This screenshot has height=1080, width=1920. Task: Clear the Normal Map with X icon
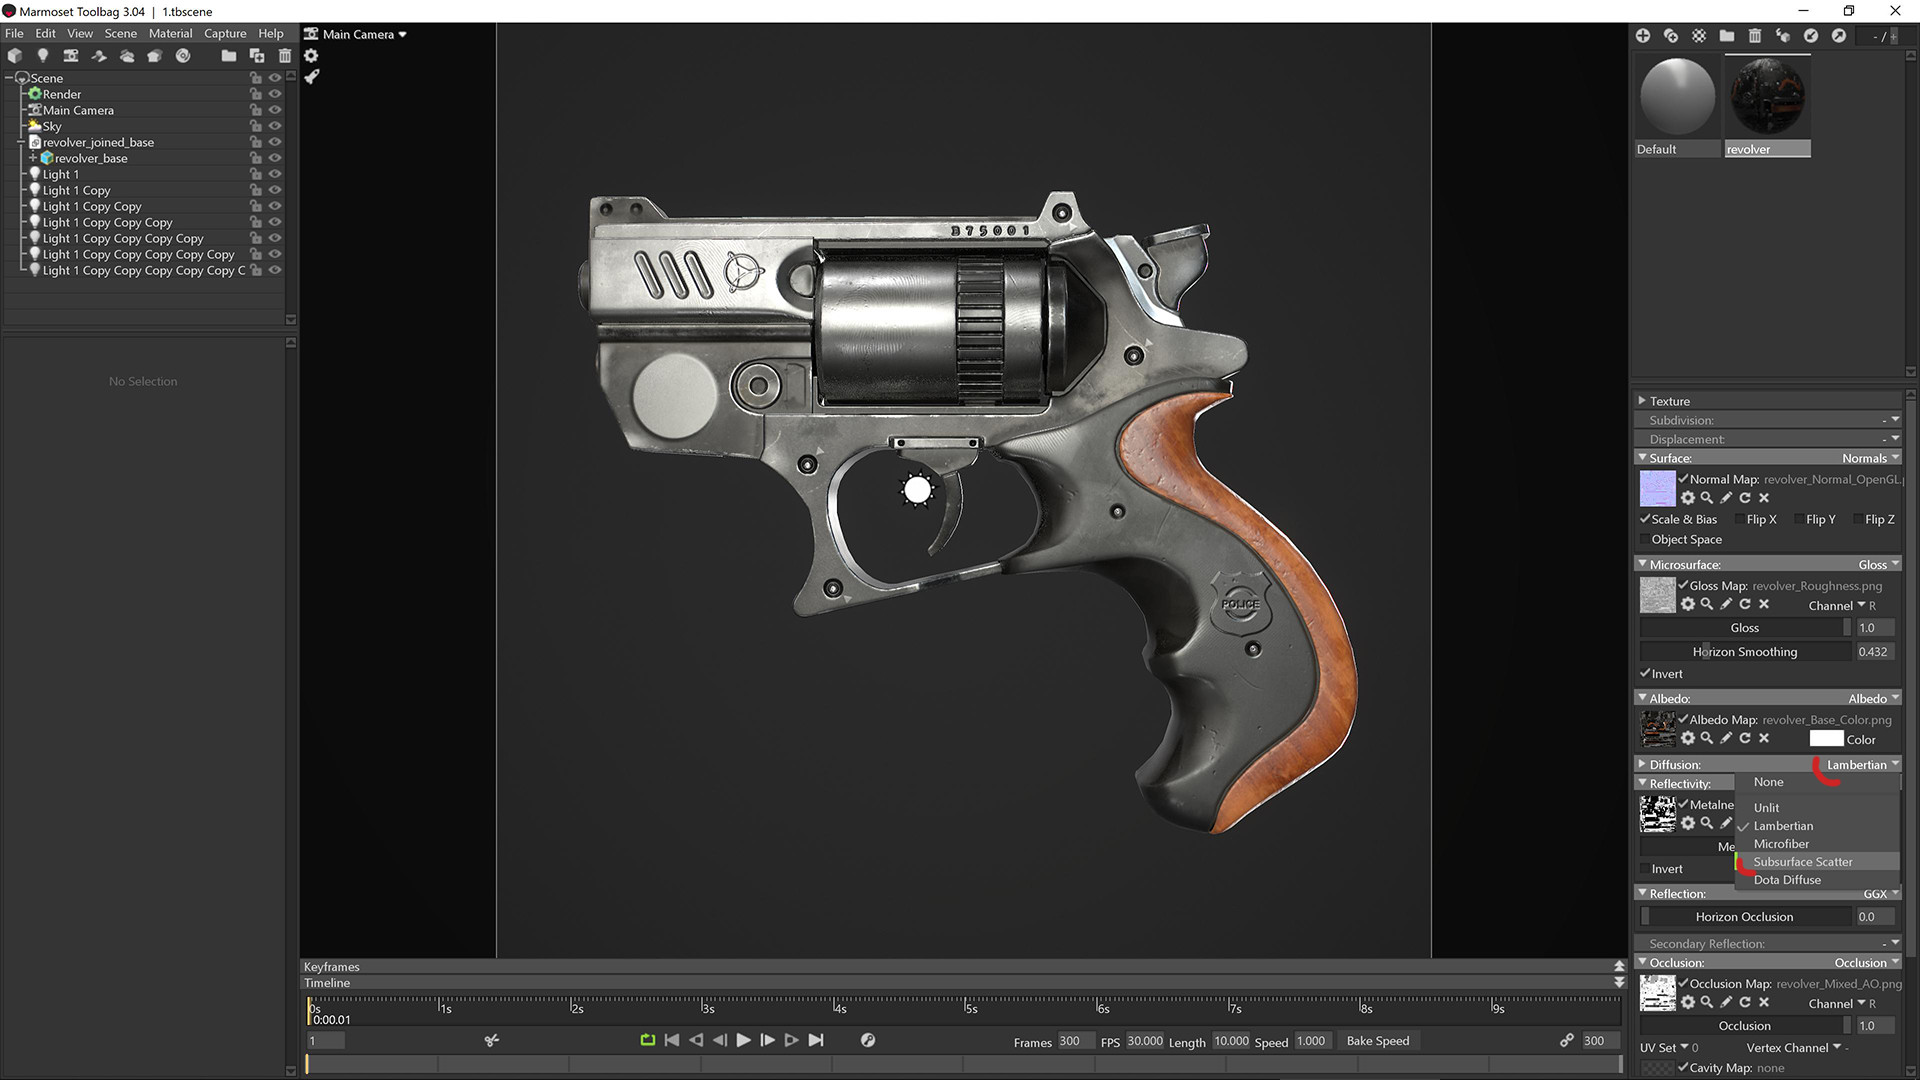pyautogui.click(x=1764, y=498)
